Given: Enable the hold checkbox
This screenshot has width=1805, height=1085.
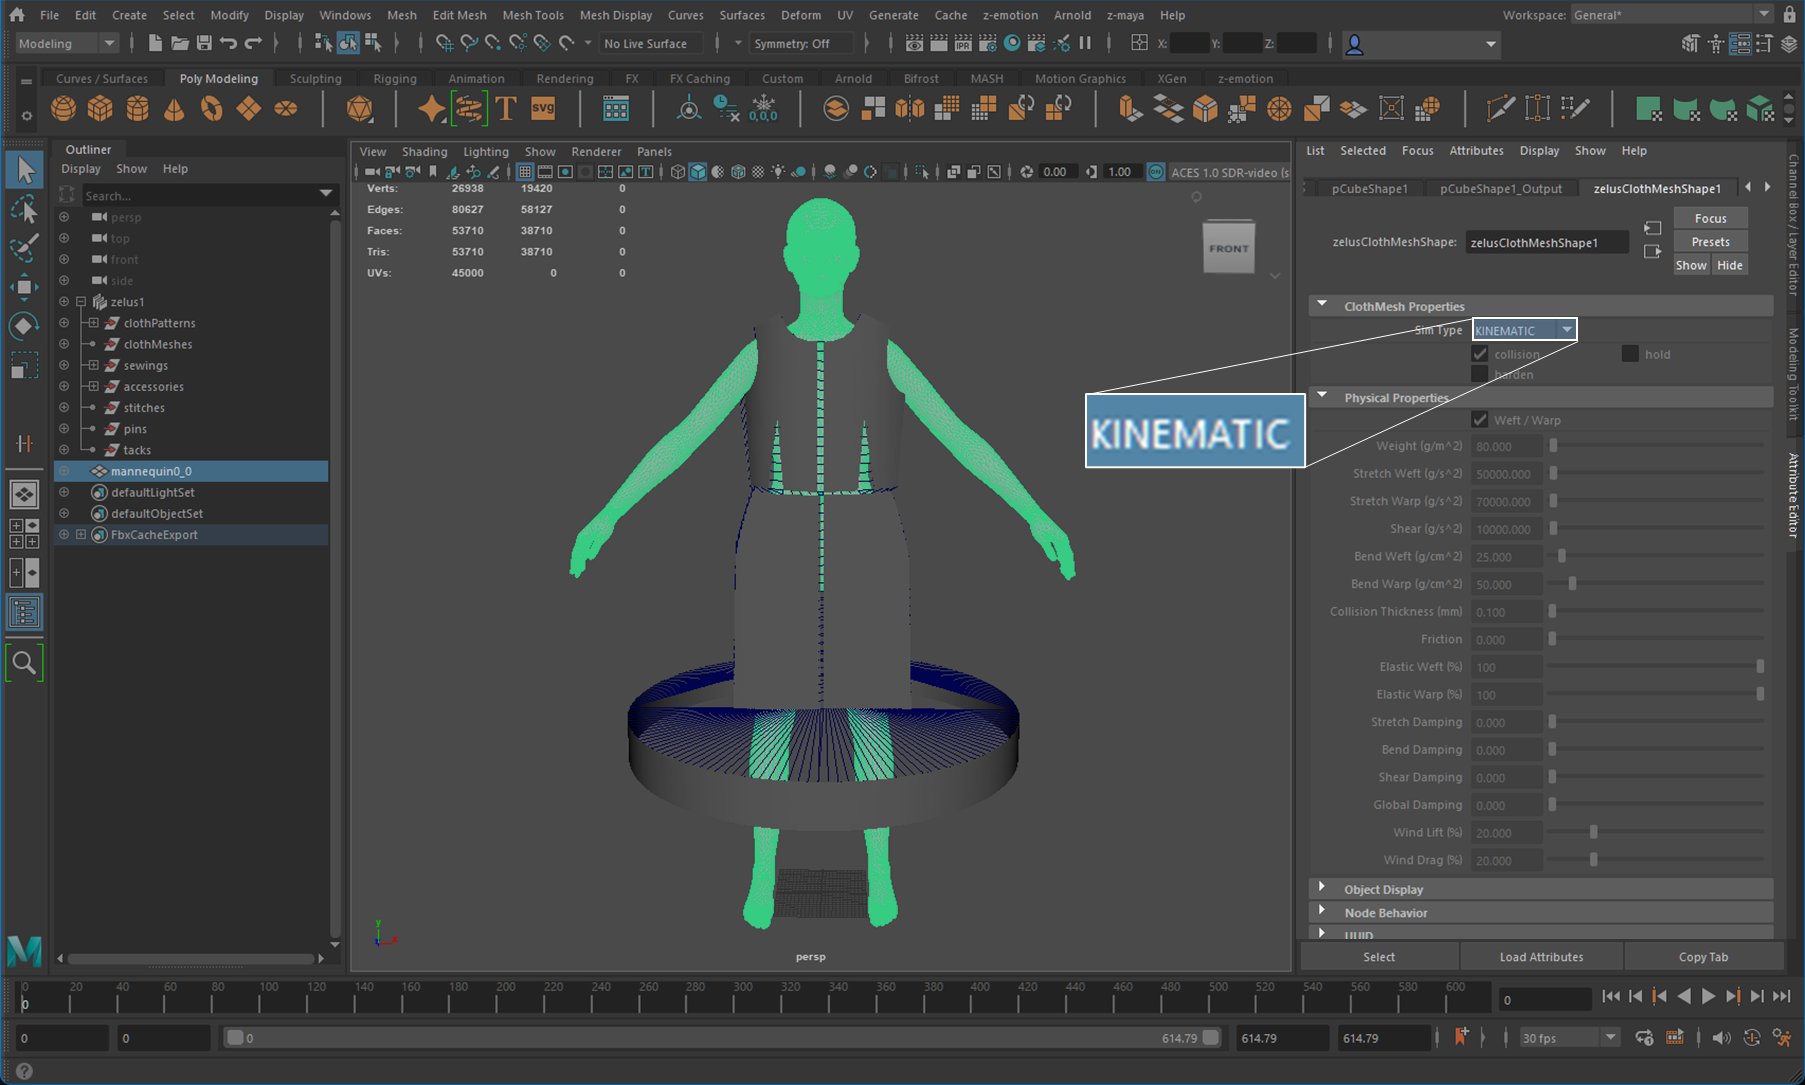Looking at the screenshot, I should coord(1630,354).
